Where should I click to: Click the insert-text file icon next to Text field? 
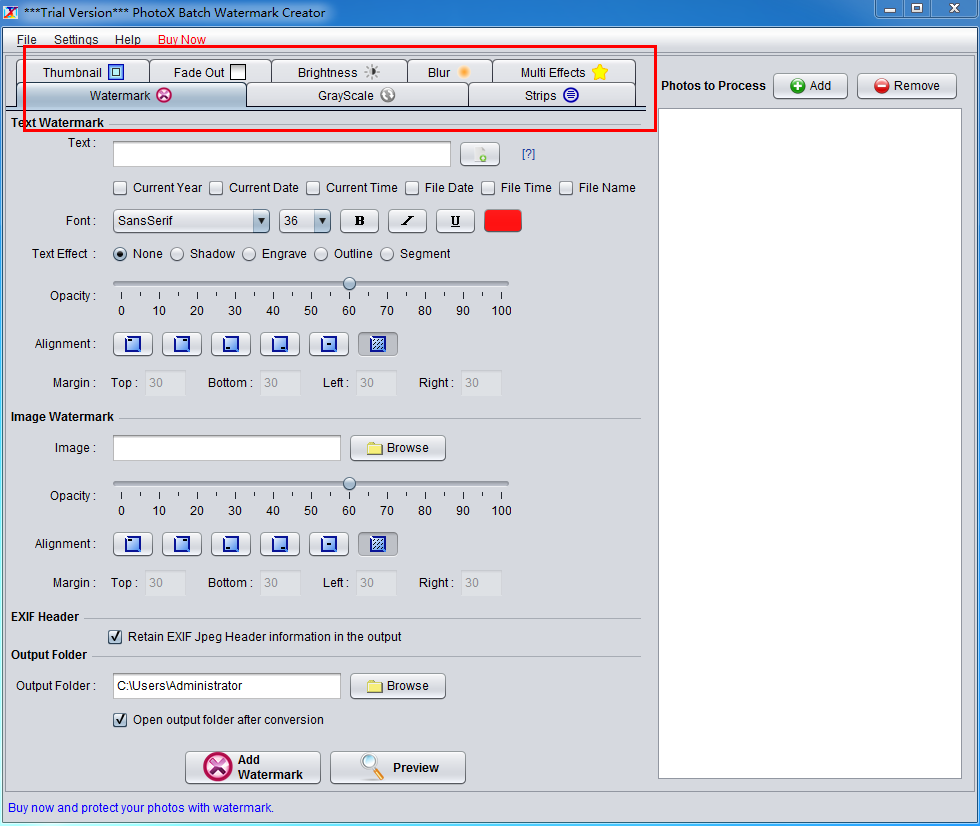pyautogui.click(x=480, y=154)
